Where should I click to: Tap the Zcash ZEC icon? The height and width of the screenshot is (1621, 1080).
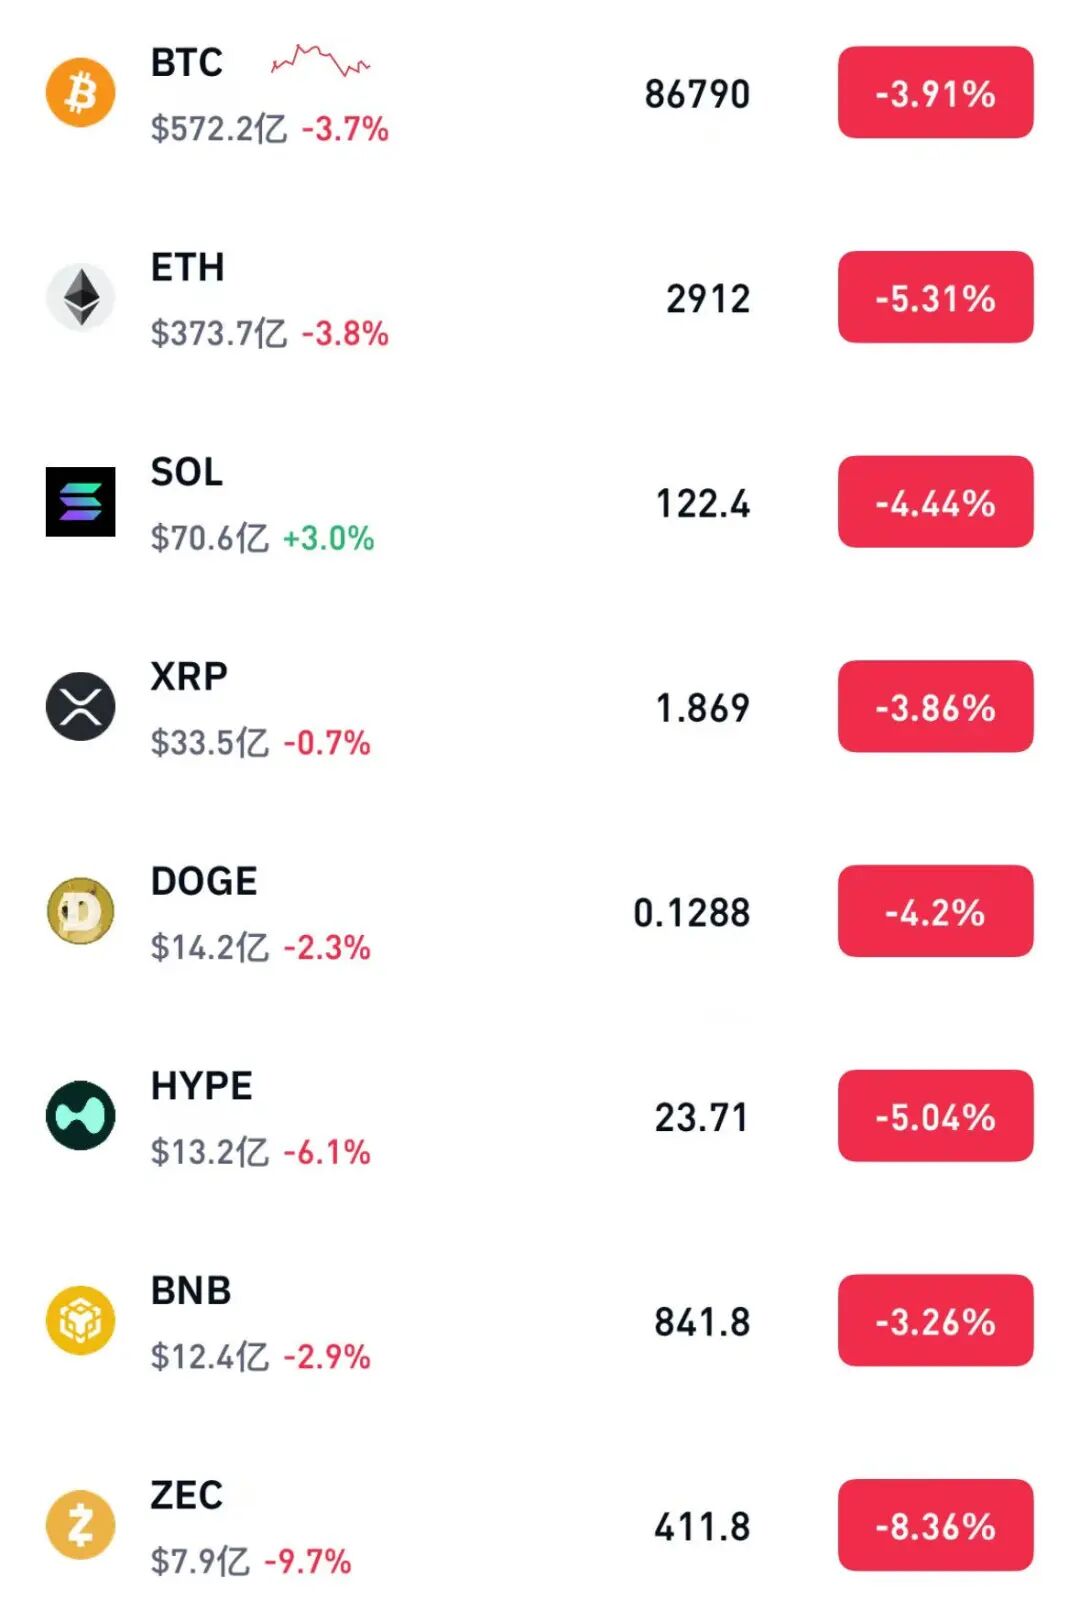[x=81, y=1525]
